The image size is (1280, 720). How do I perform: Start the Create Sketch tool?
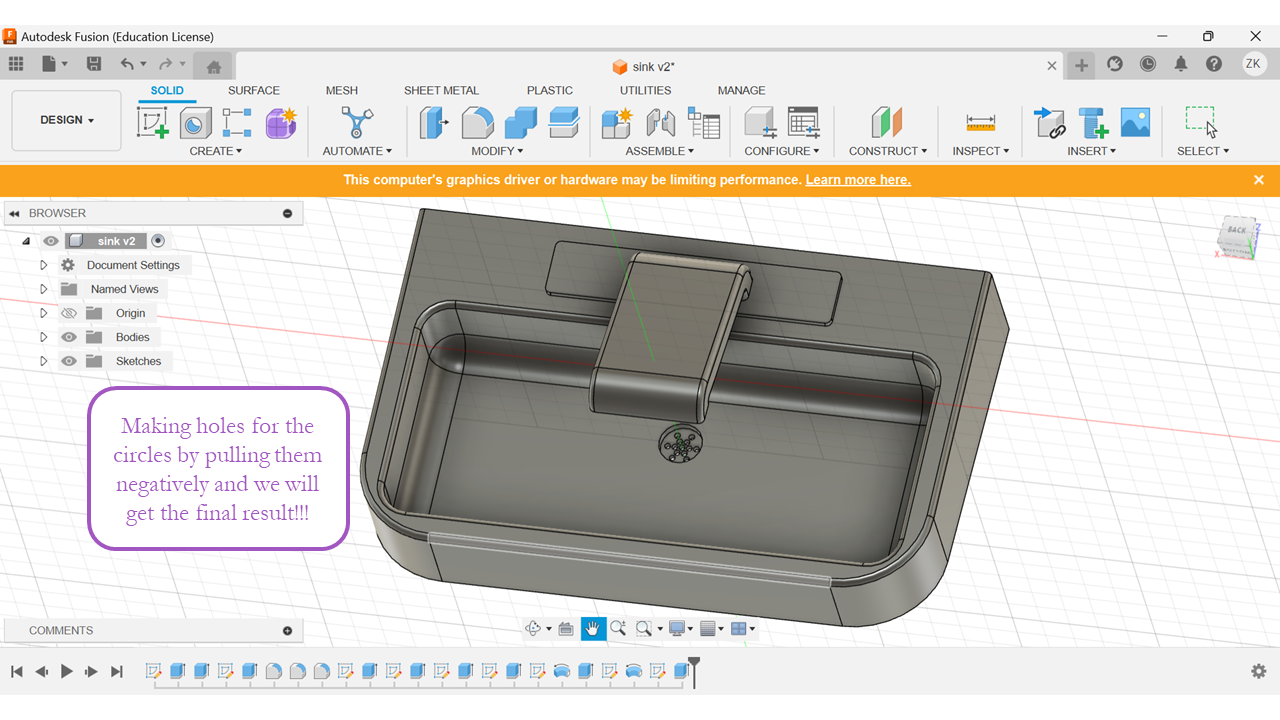[x=153, y=123]
